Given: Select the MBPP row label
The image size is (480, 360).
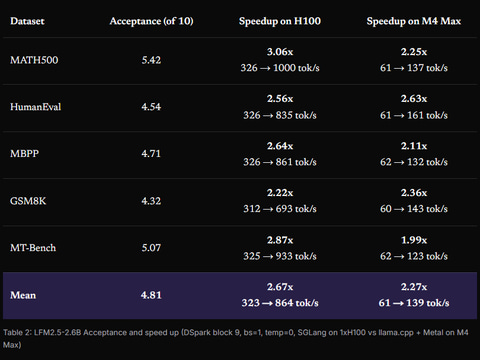Looking at the screenshot, I should (24, 154).
